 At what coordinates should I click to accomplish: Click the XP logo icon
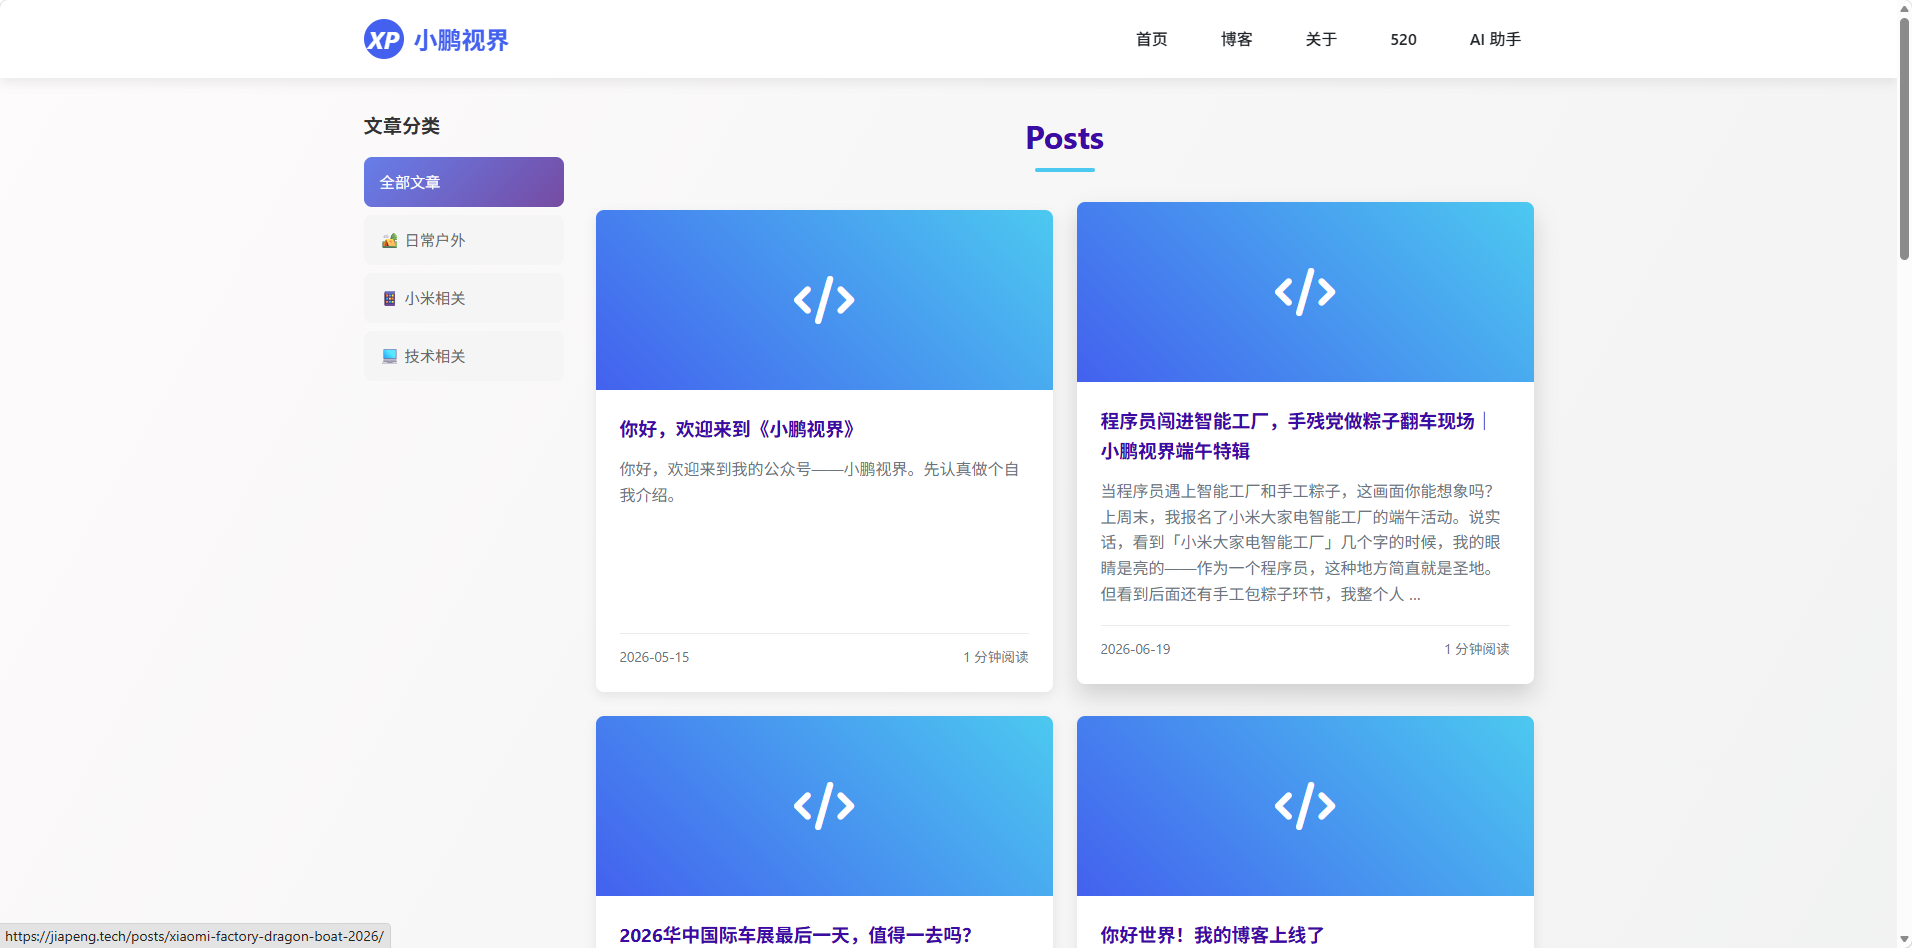click(384, 39)
